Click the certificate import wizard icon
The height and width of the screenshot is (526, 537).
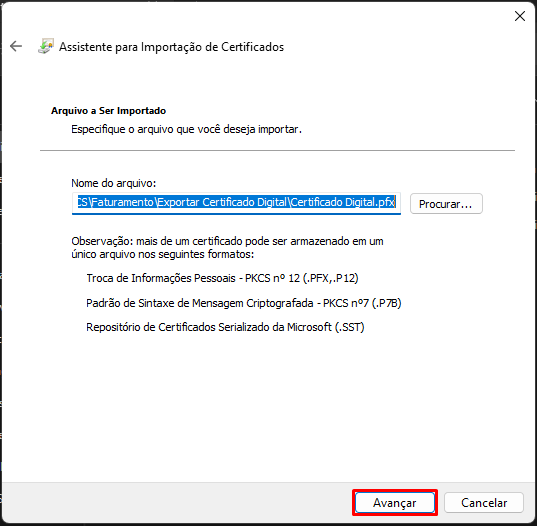click(46, 46)
